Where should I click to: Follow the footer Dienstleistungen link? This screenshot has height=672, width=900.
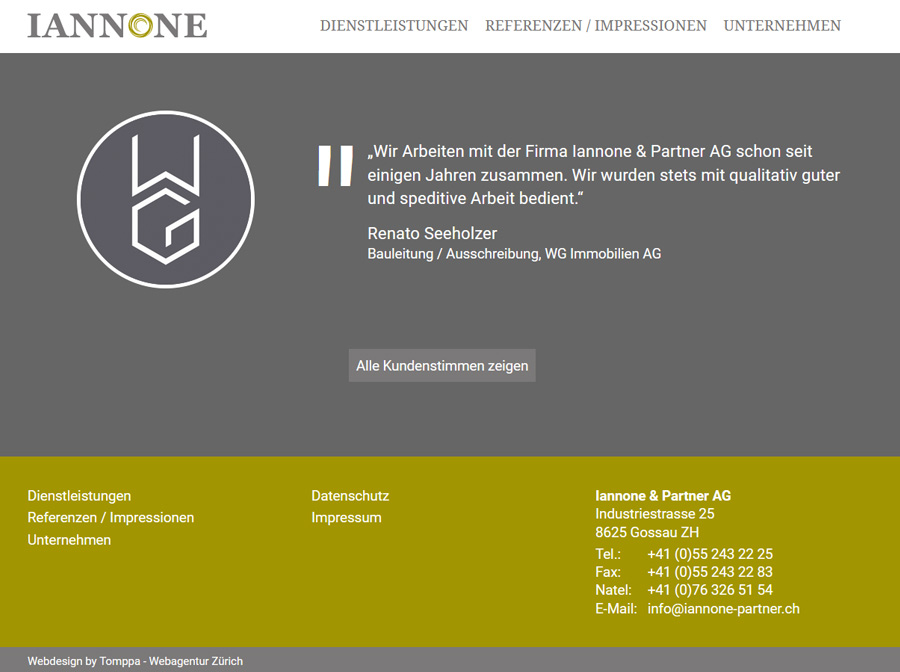point(79,496)
